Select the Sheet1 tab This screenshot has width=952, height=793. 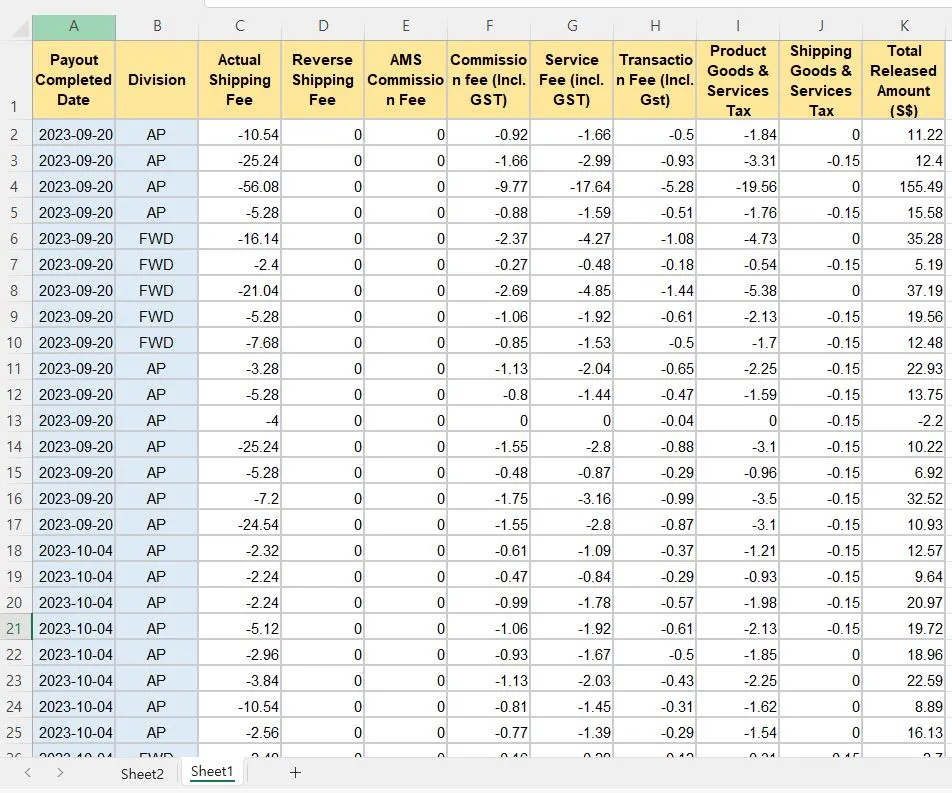pyautogui.click(x=212, y=771)
